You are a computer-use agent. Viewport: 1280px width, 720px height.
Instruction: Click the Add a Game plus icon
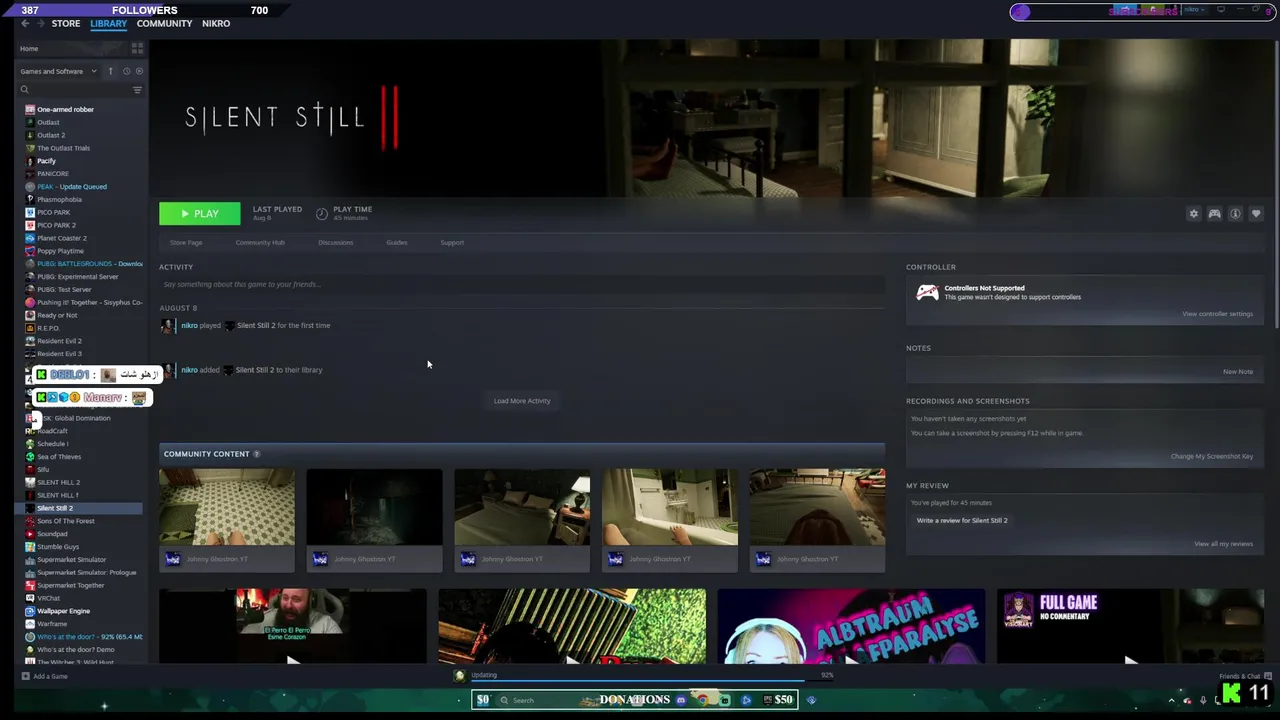tap(25, 676)
